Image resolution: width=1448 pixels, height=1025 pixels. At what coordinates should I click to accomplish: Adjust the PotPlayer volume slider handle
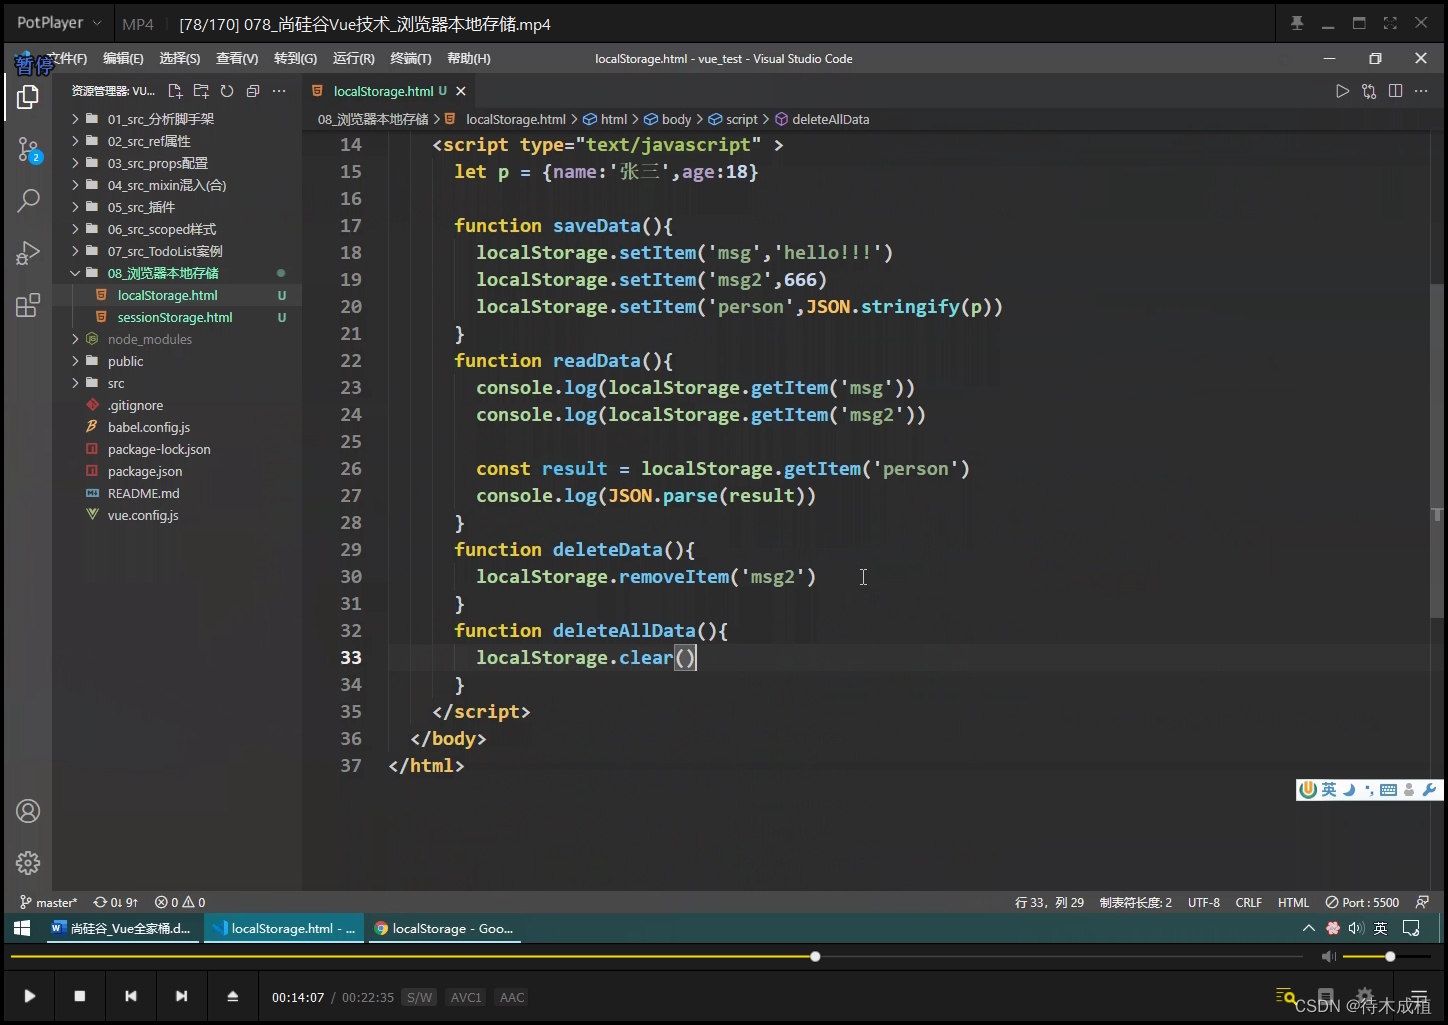click(1390, 957)
